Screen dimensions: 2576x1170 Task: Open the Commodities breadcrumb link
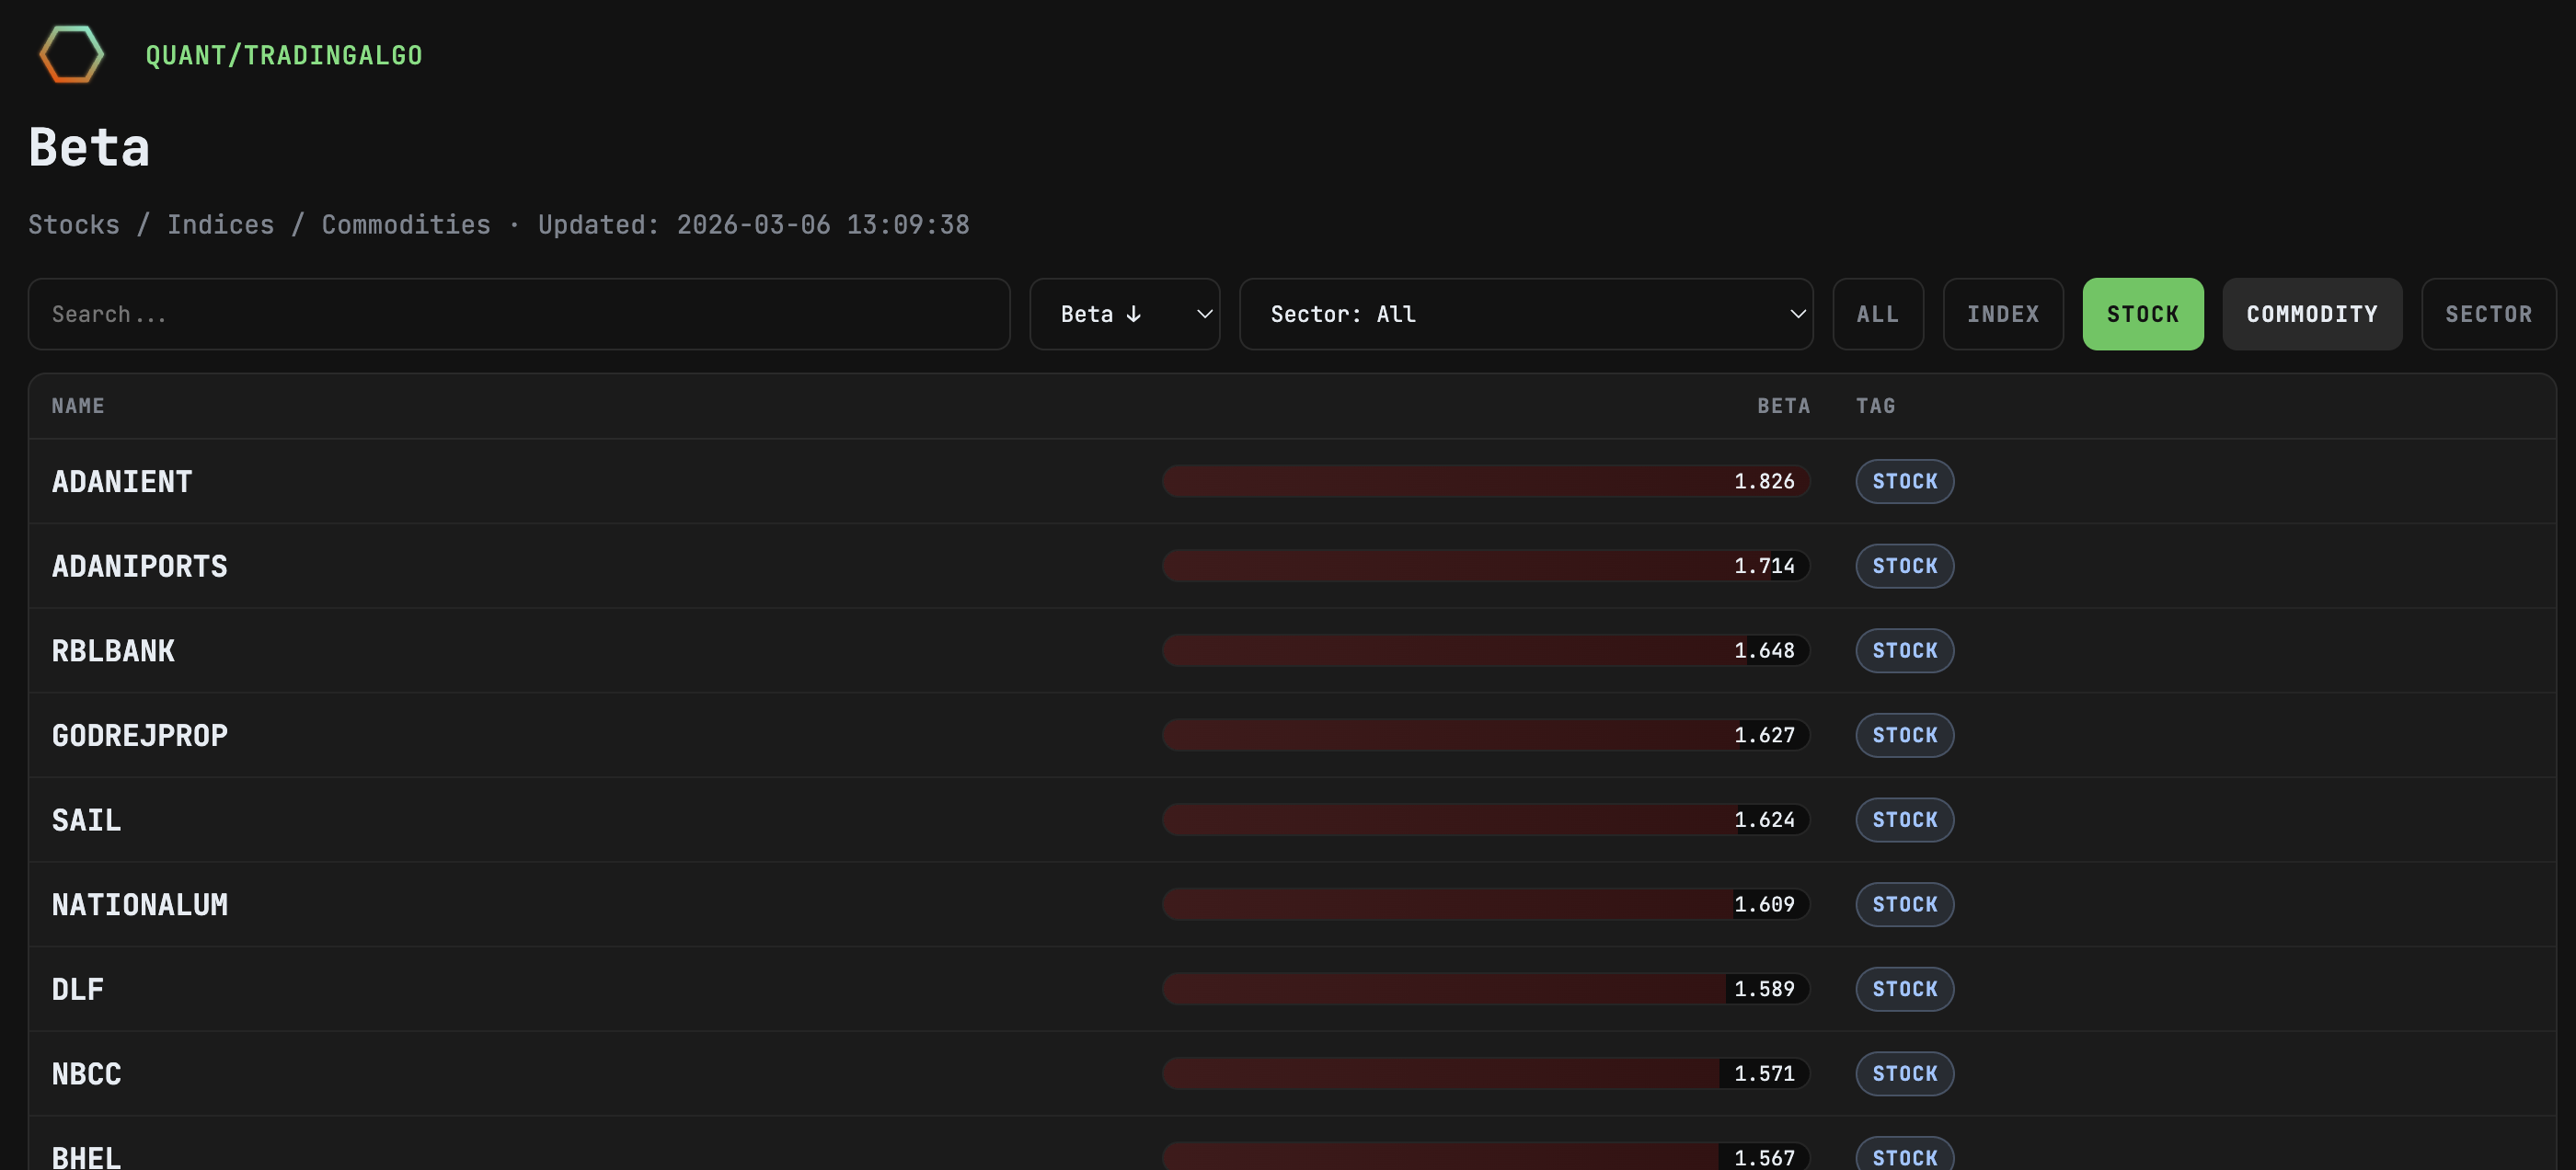pos(405,224)
